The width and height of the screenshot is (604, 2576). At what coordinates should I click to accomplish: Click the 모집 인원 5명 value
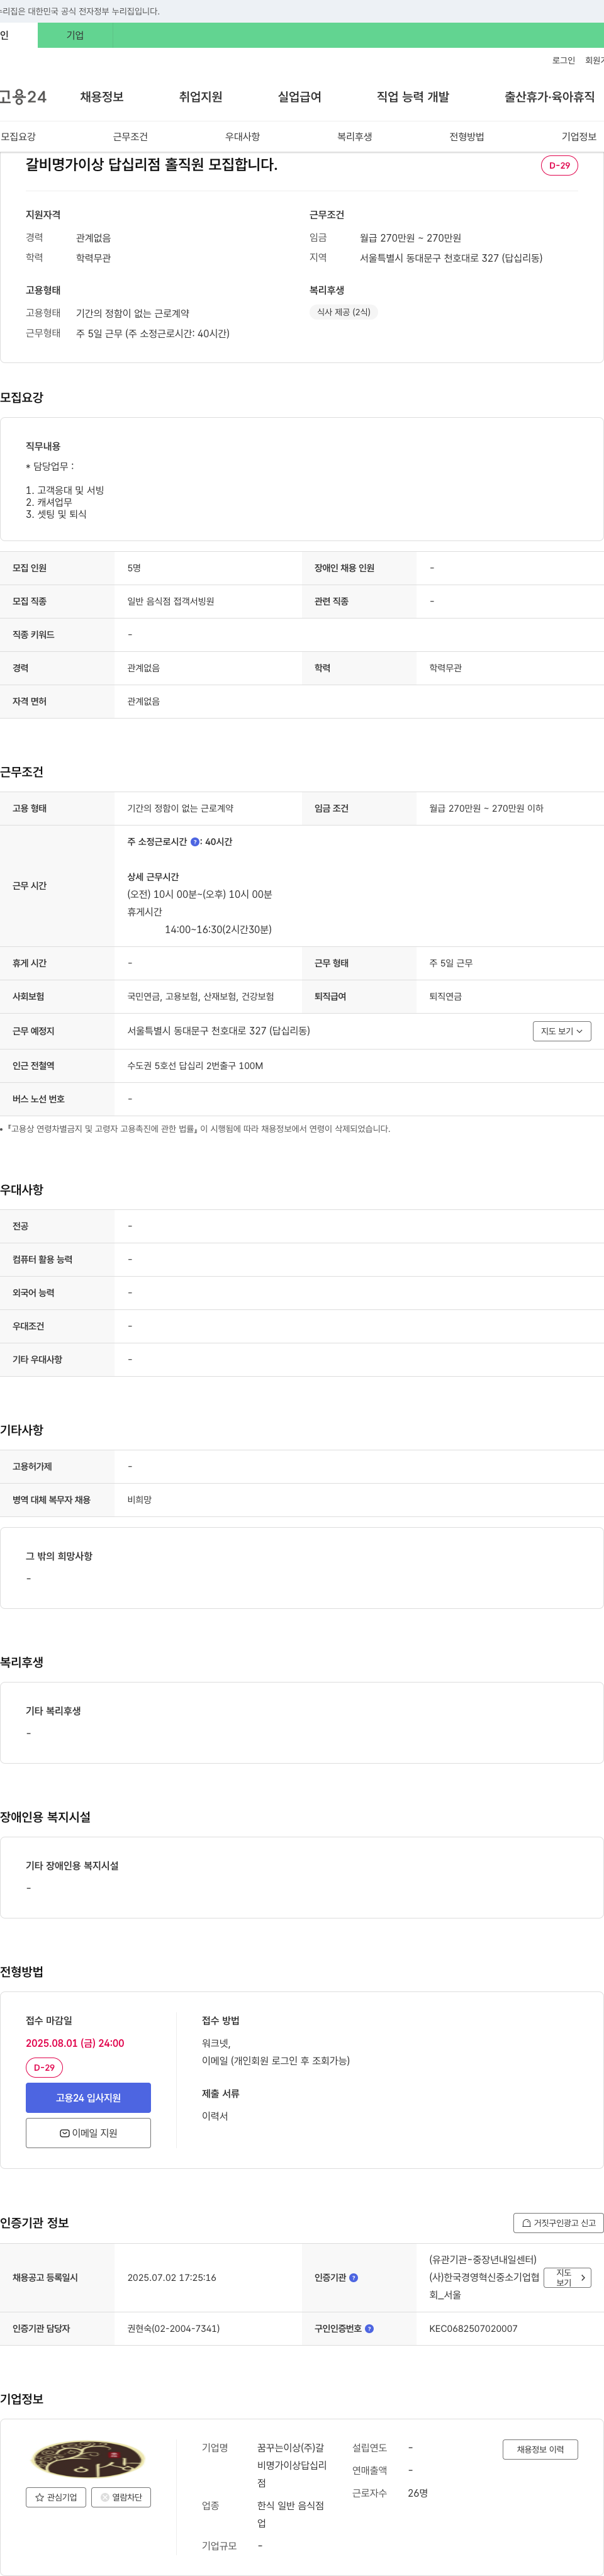coord(134,568)
